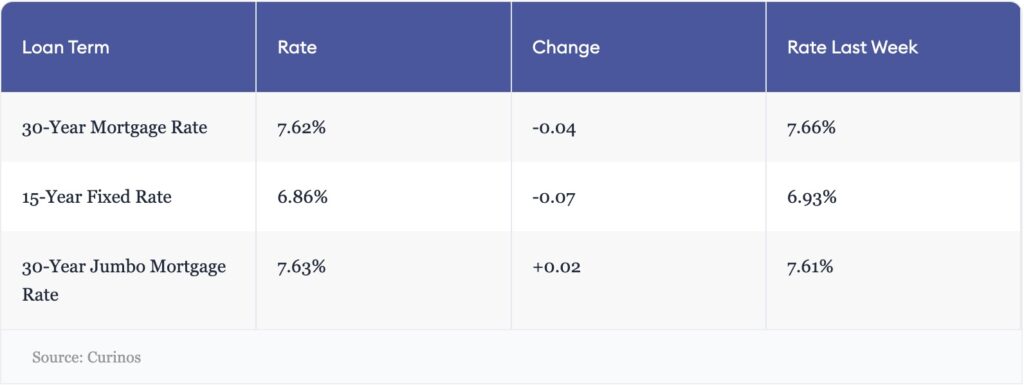Click the 7.61% last week rate
Image resolution: width=1024 pixels, height=385 pixels.
[x=810, y=267]
